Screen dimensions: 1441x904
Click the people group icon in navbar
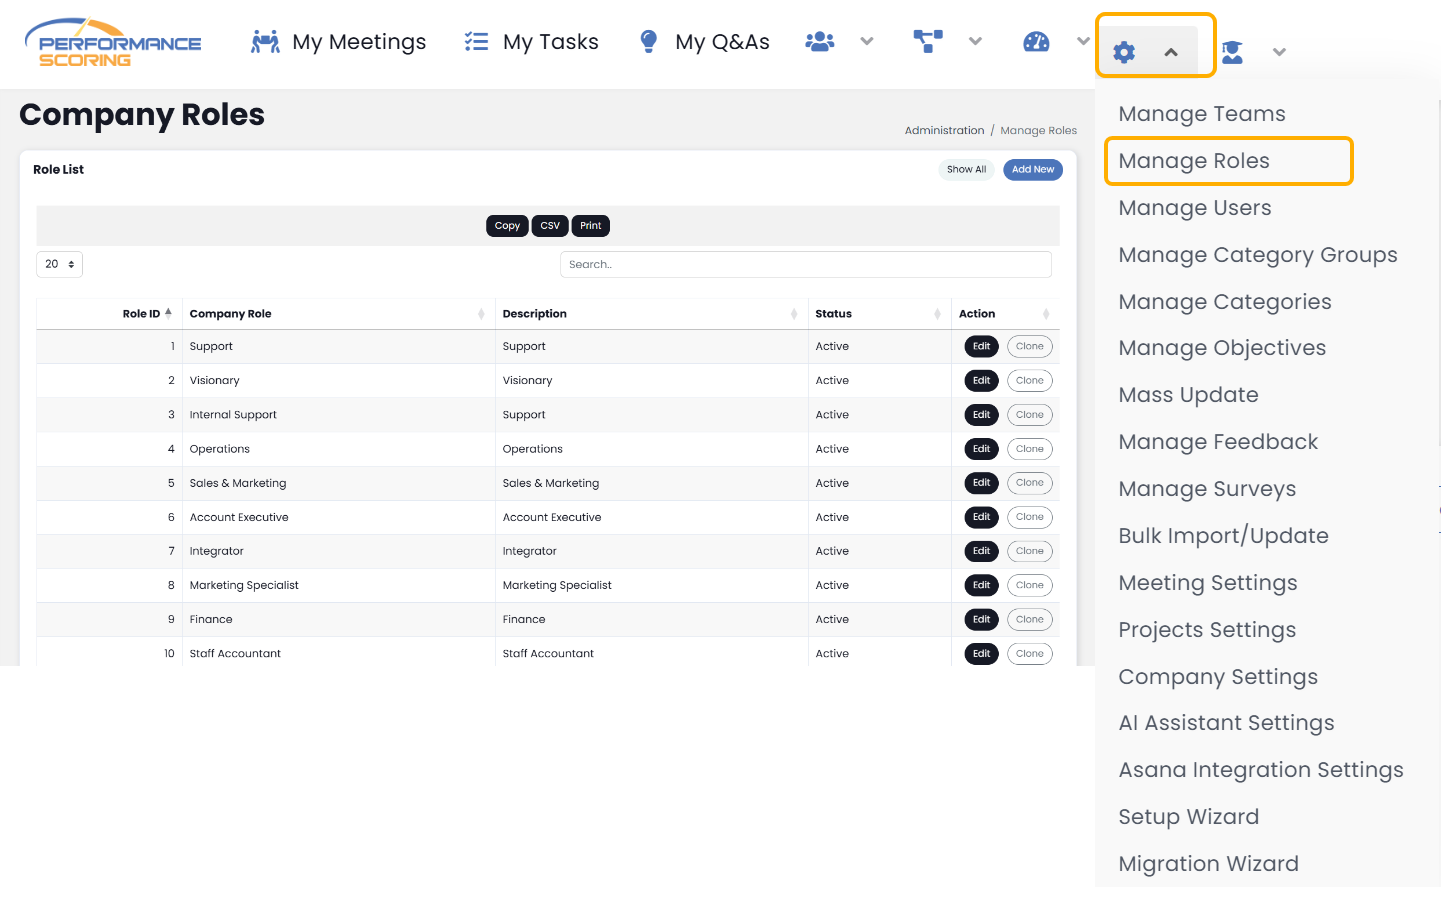click(820, 42)
